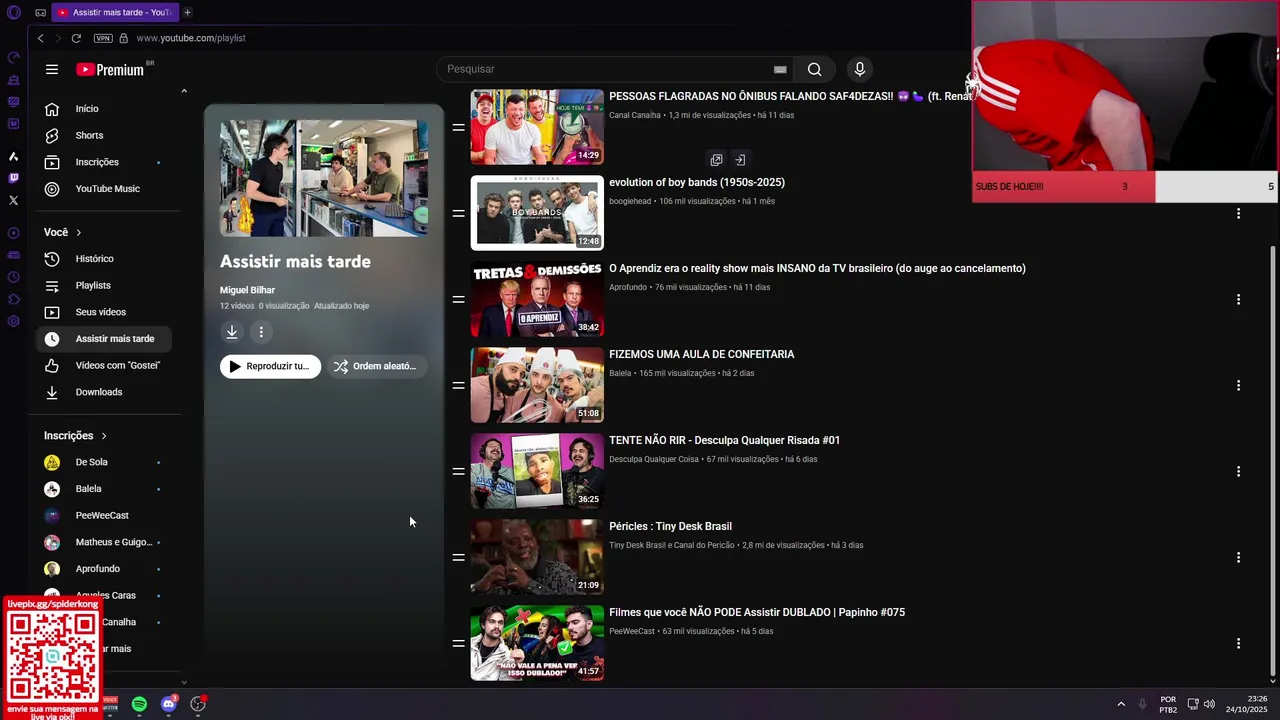Open GX Corner gamepad icon in tab bar
The width and height of the screenshot is (1280, 720).
coord(40,13)
